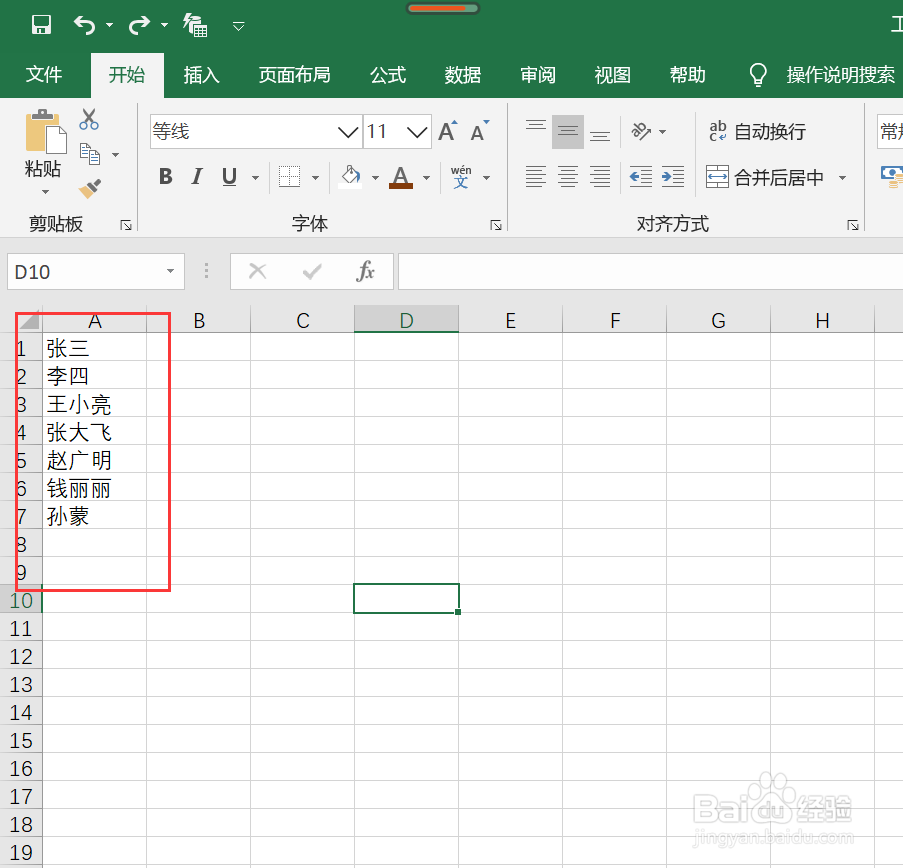Click inside the formula bar input
The width and height of the screenshot is (903, 868).
651,271
